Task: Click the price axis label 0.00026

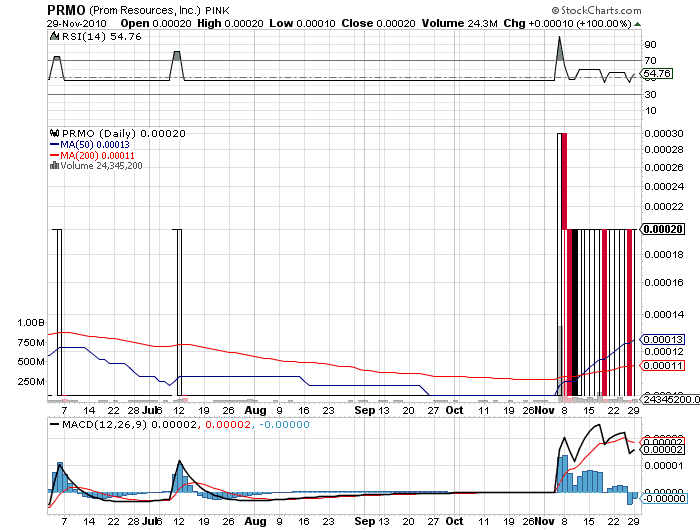Action: [x=664, y=167]
